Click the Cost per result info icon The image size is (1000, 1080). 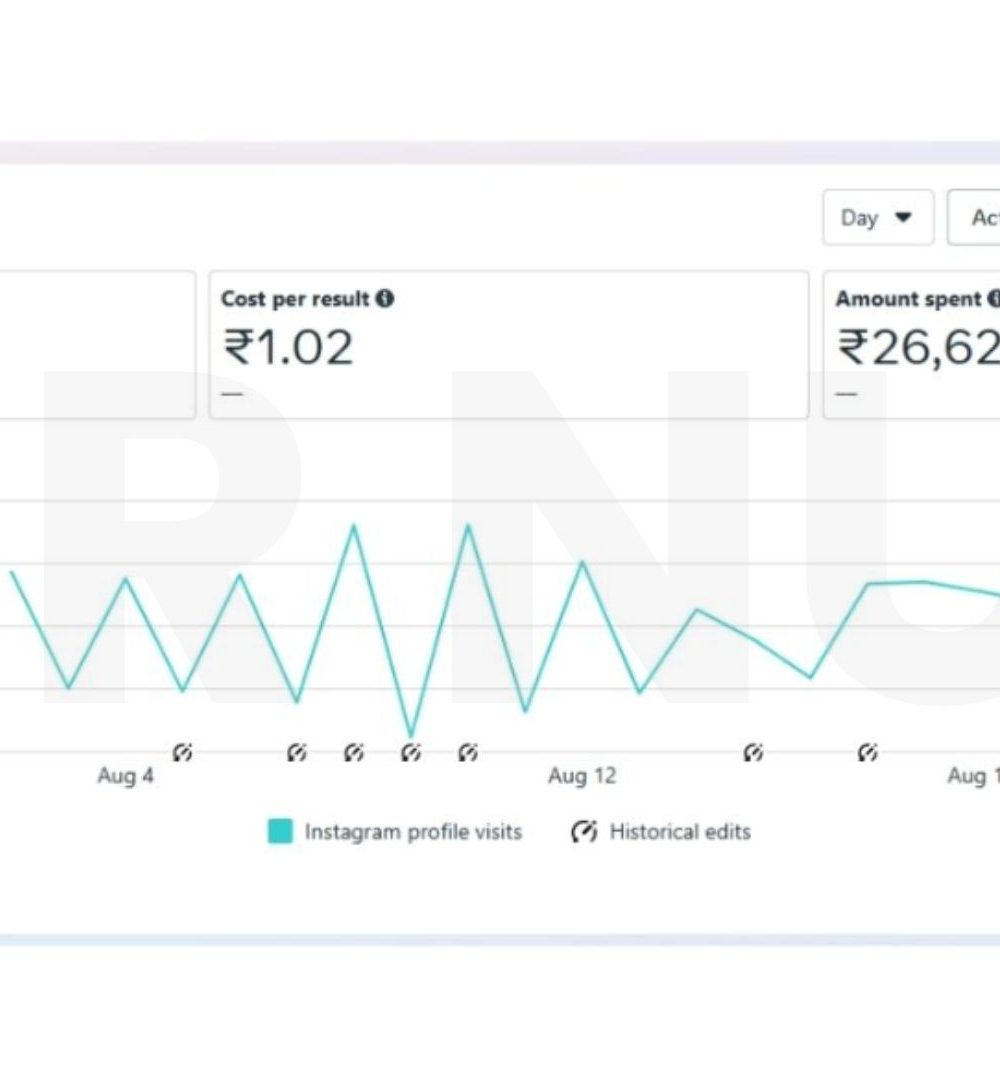[x=385, y=299]
